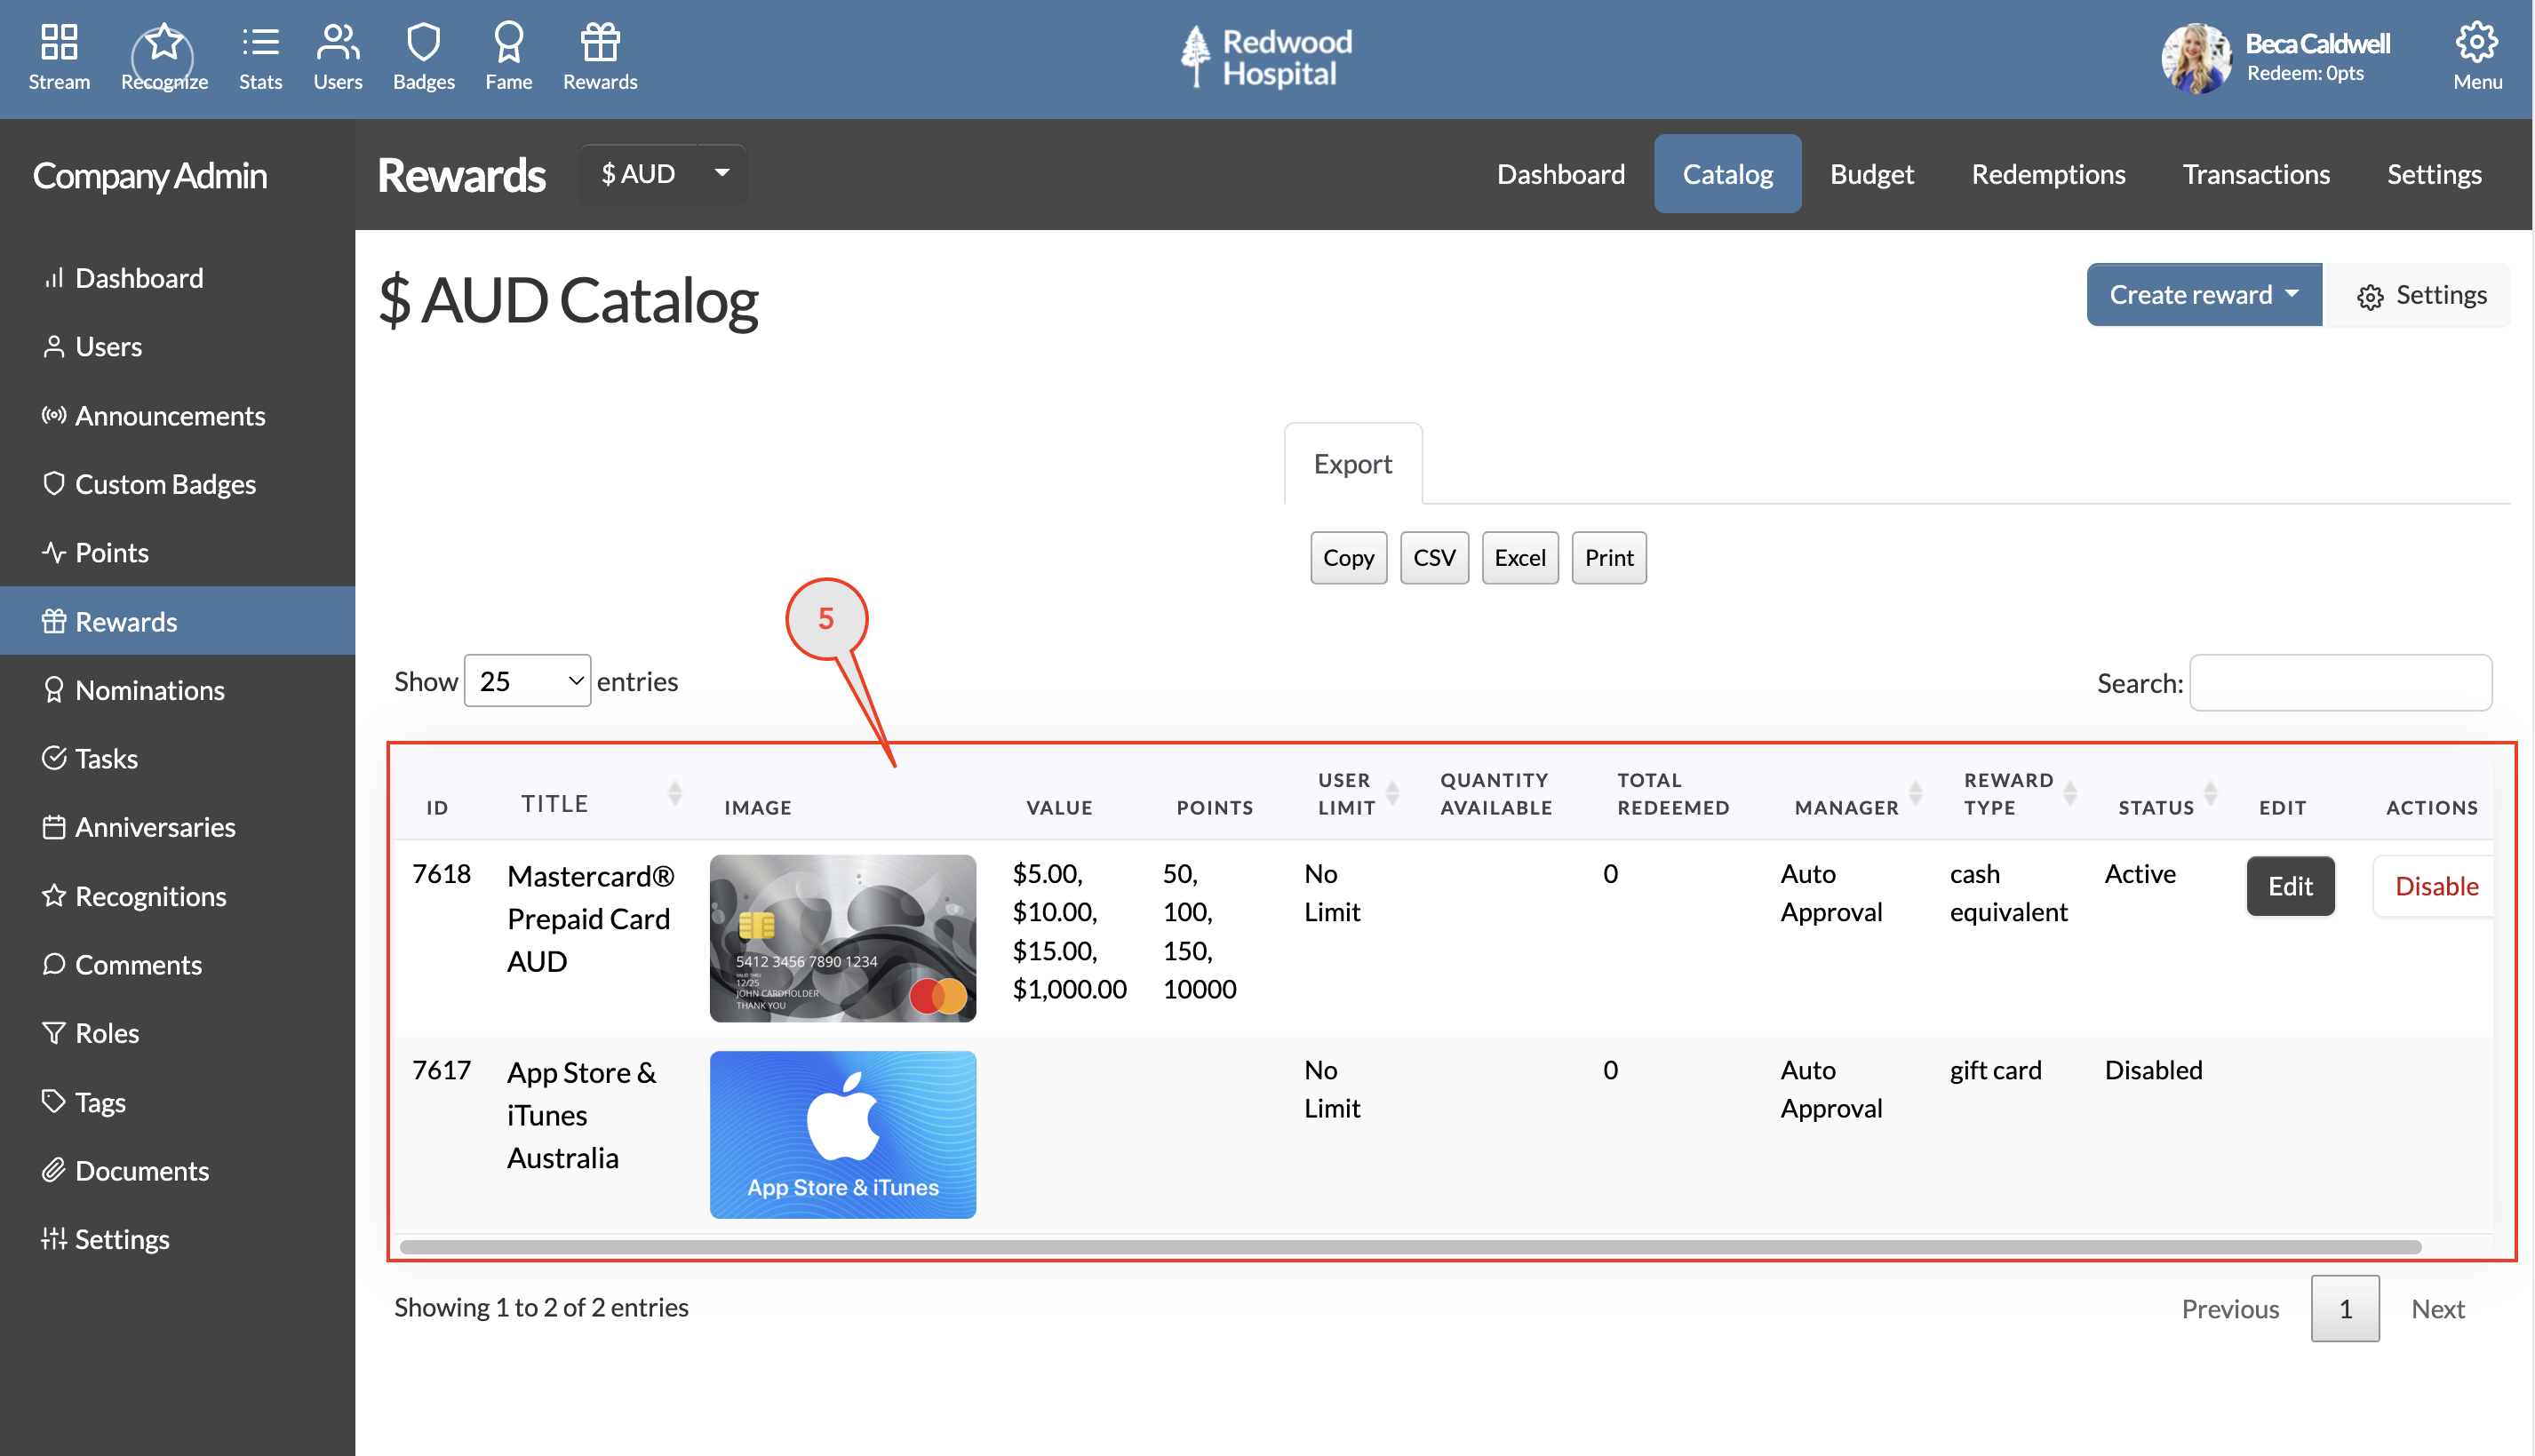Expand the Create reward dropdown button
2535x1456 pixels.
(2203, 295)
